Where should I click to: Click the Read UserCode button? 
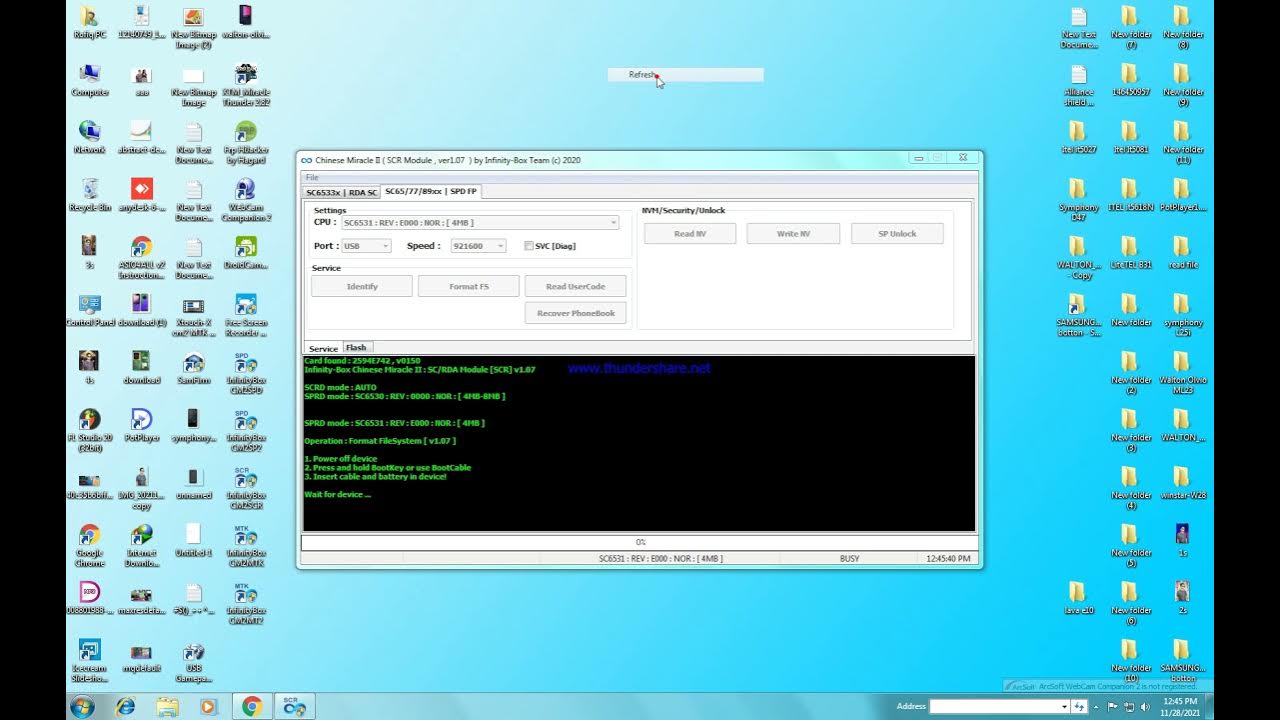[575, 286]
